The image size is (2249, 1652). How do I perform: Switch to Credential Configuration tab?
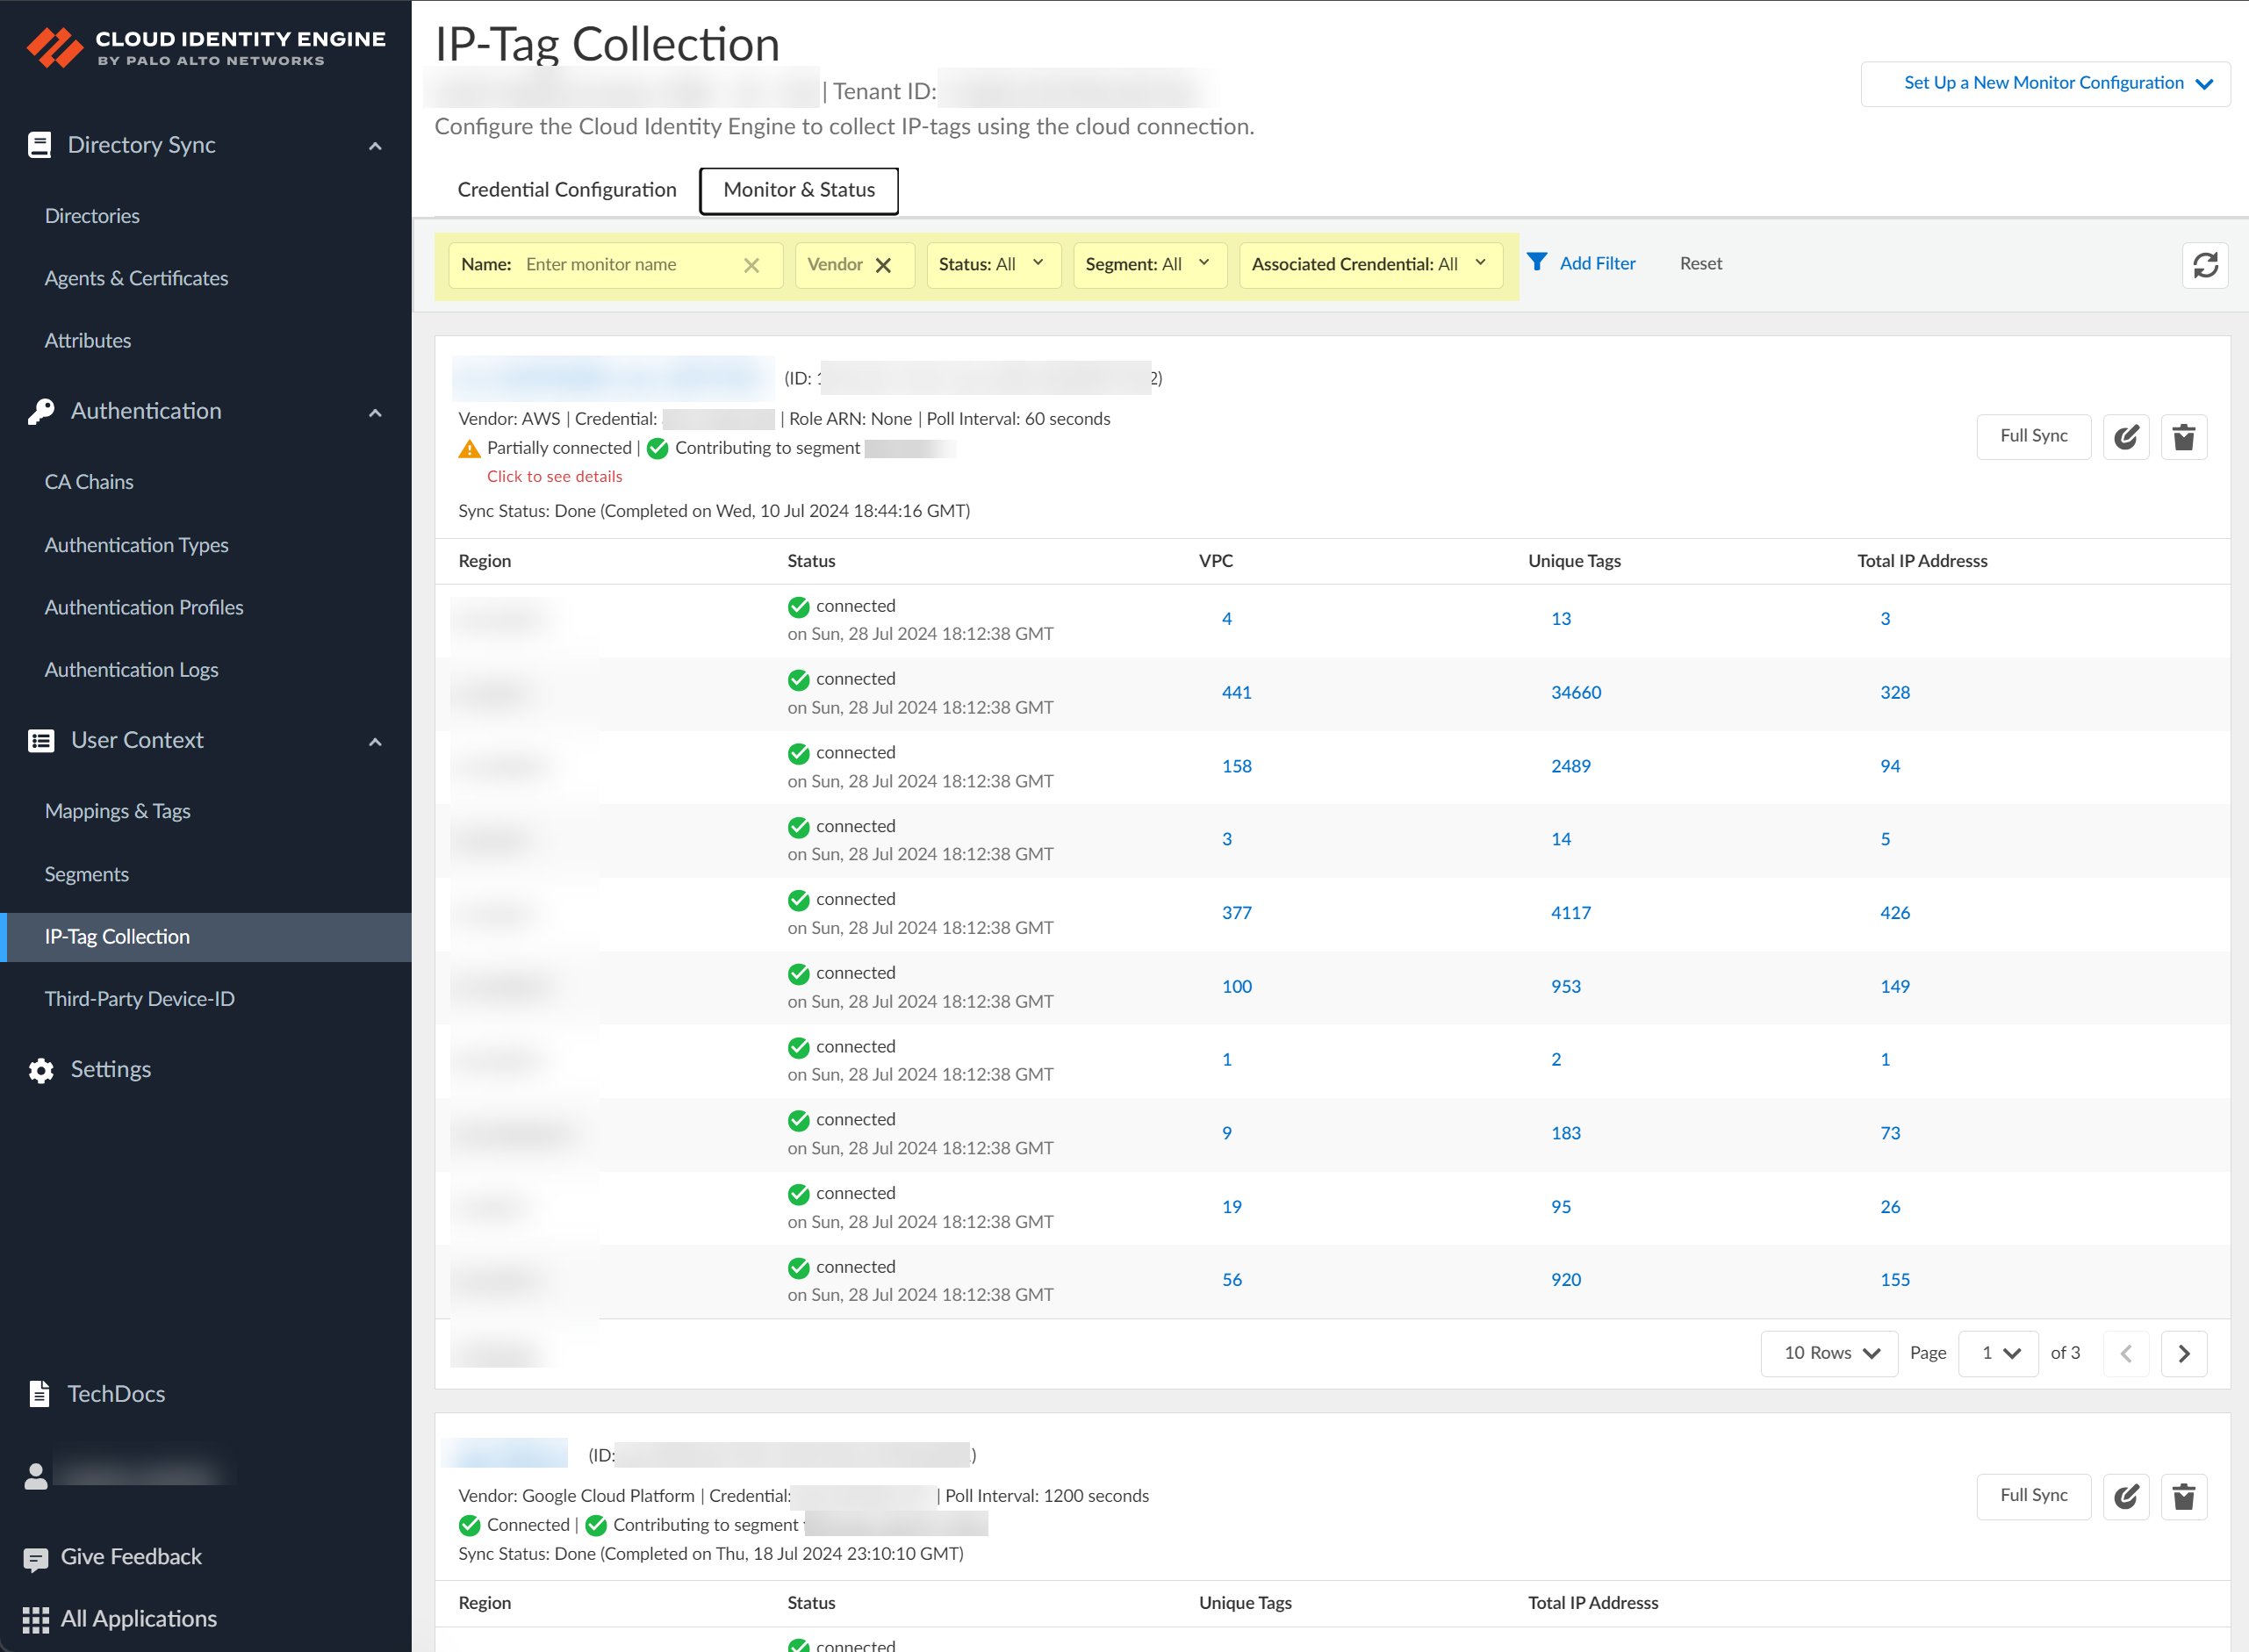pos(566,190)
